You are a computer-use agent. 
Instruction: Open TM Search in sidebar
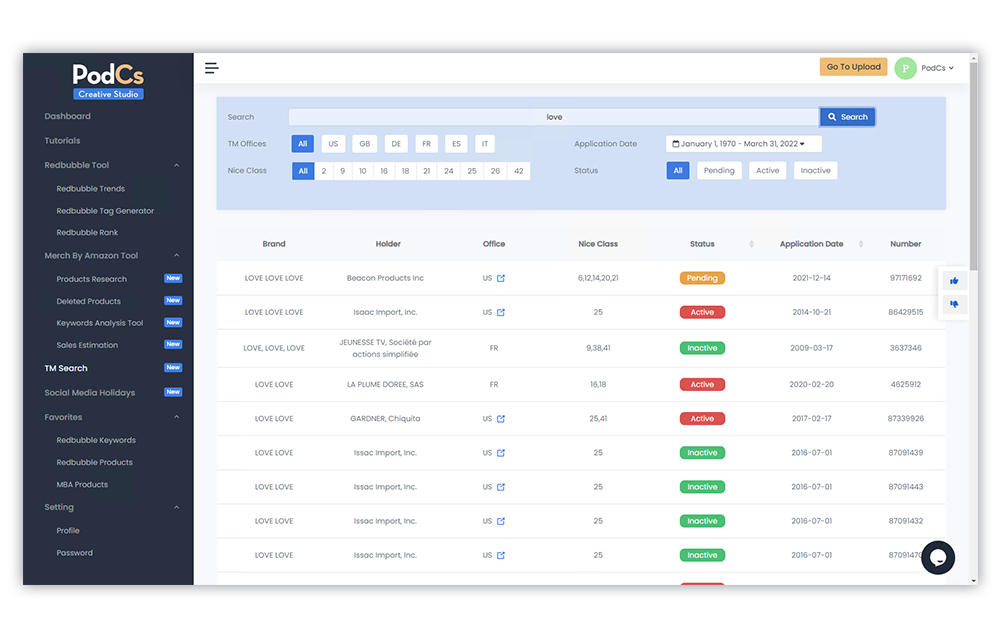pos(66,368)
